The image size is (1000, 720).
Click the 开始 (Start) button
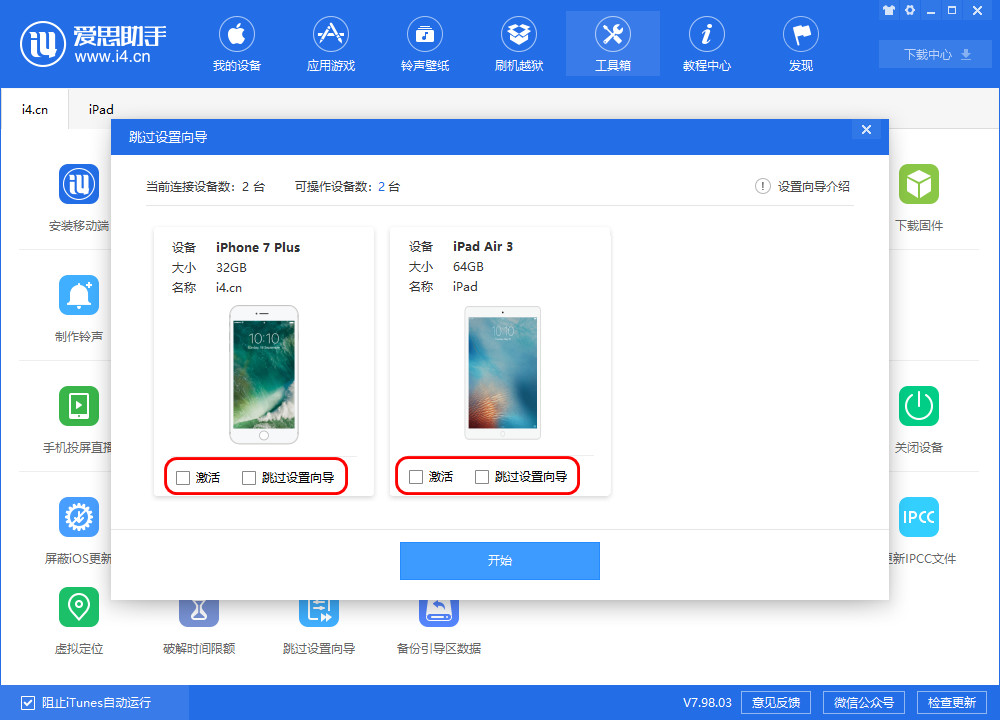point(499,560)
